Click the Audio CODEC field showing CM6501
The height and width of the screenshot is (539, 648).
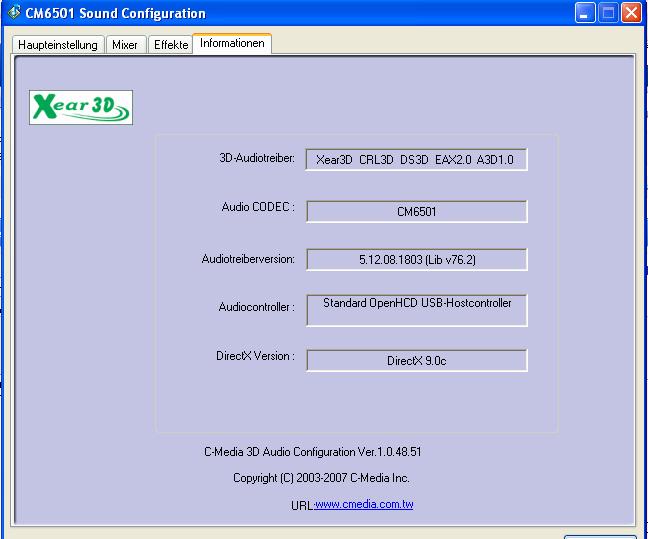point(417,212)
